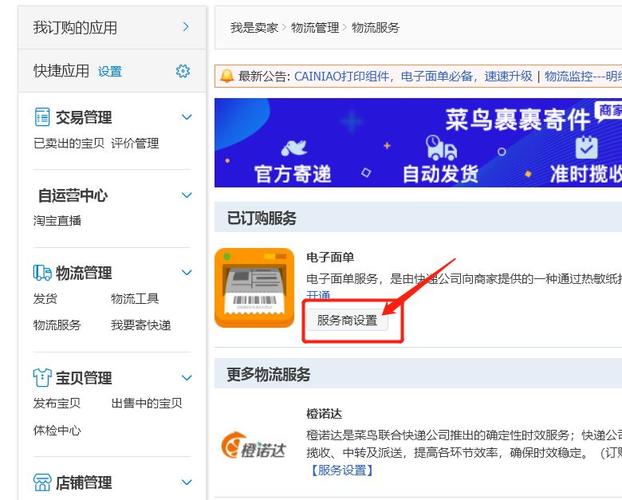Click the 店铺管理 shop icon
The width and height of the screenshot is (622, 500).
[42, 482]
